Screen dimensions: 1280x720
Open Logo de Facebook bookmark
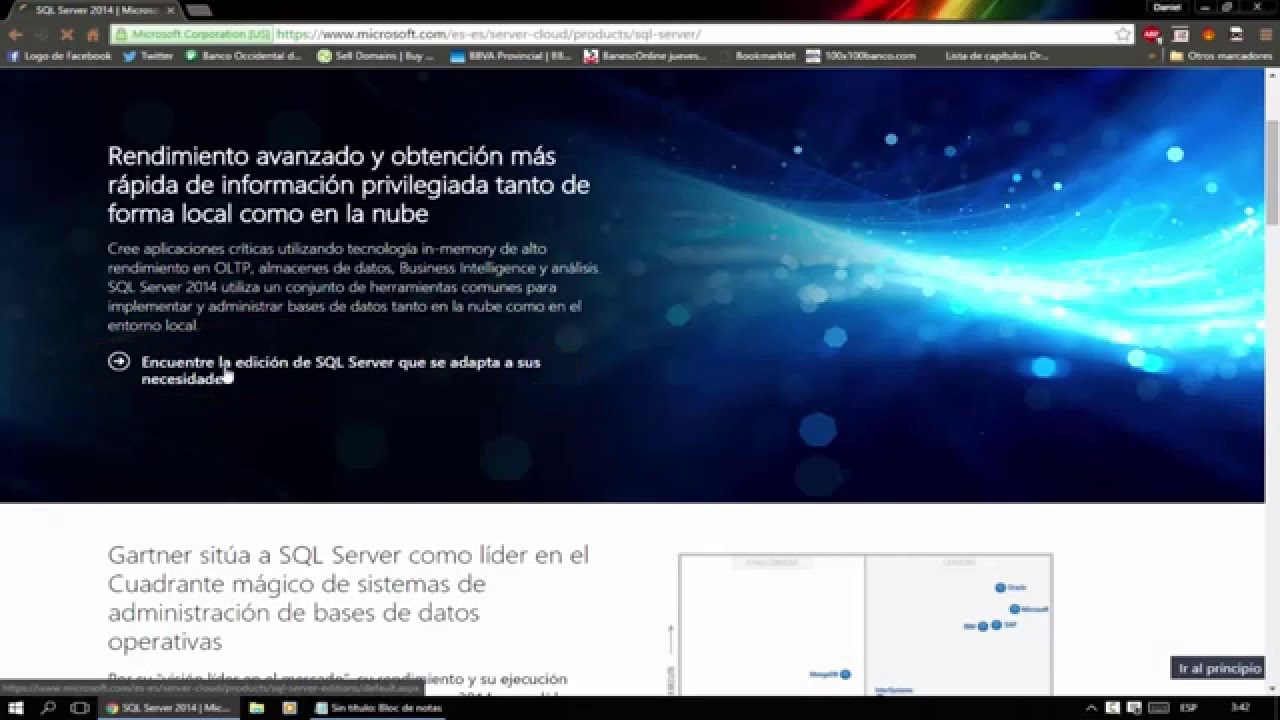pos(59,56)
